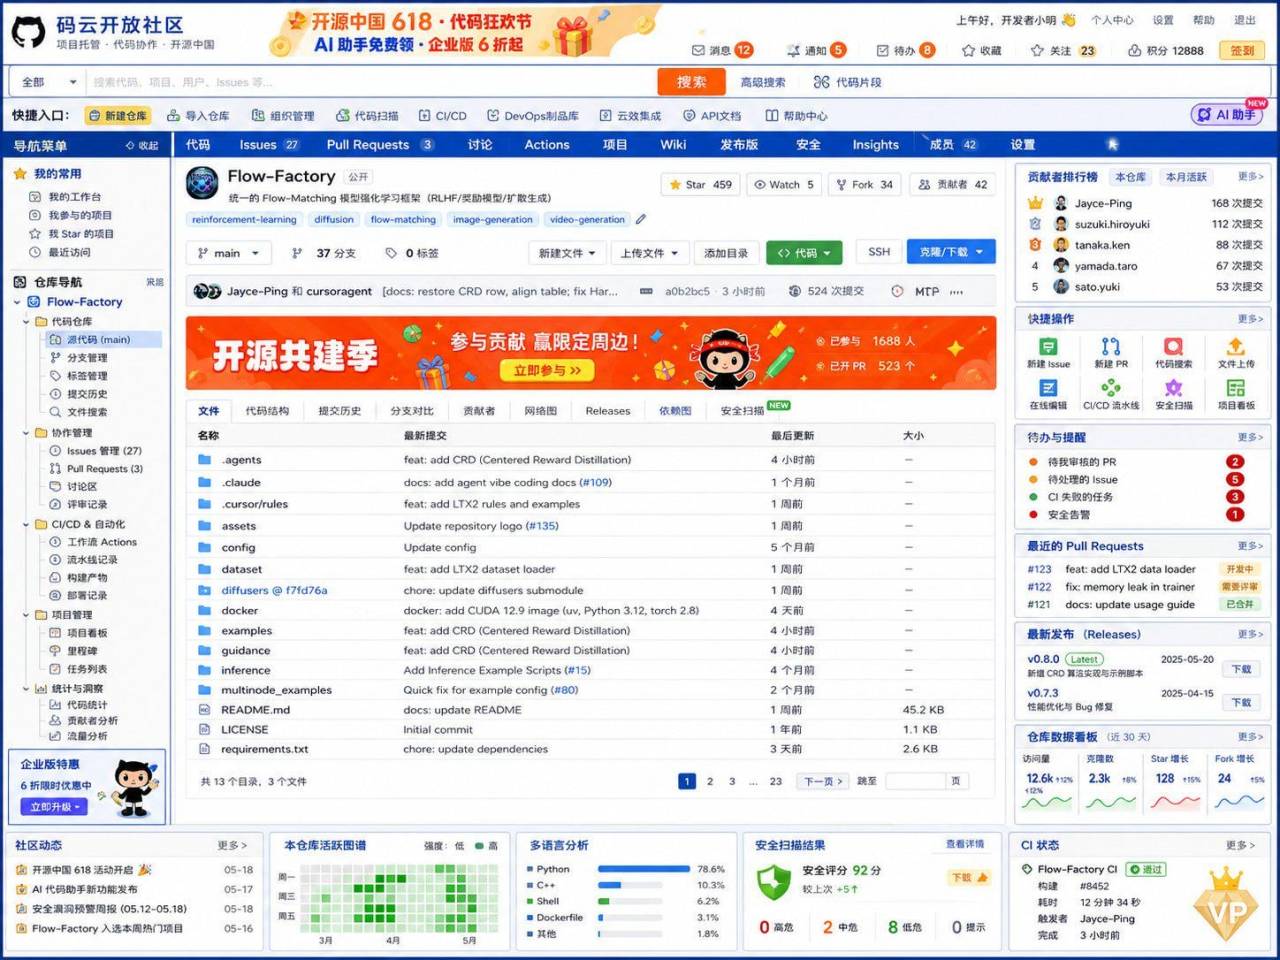Screen dimensions: 1280x960
Task: Click the 码云开放社区 logo
Action: 112,32
